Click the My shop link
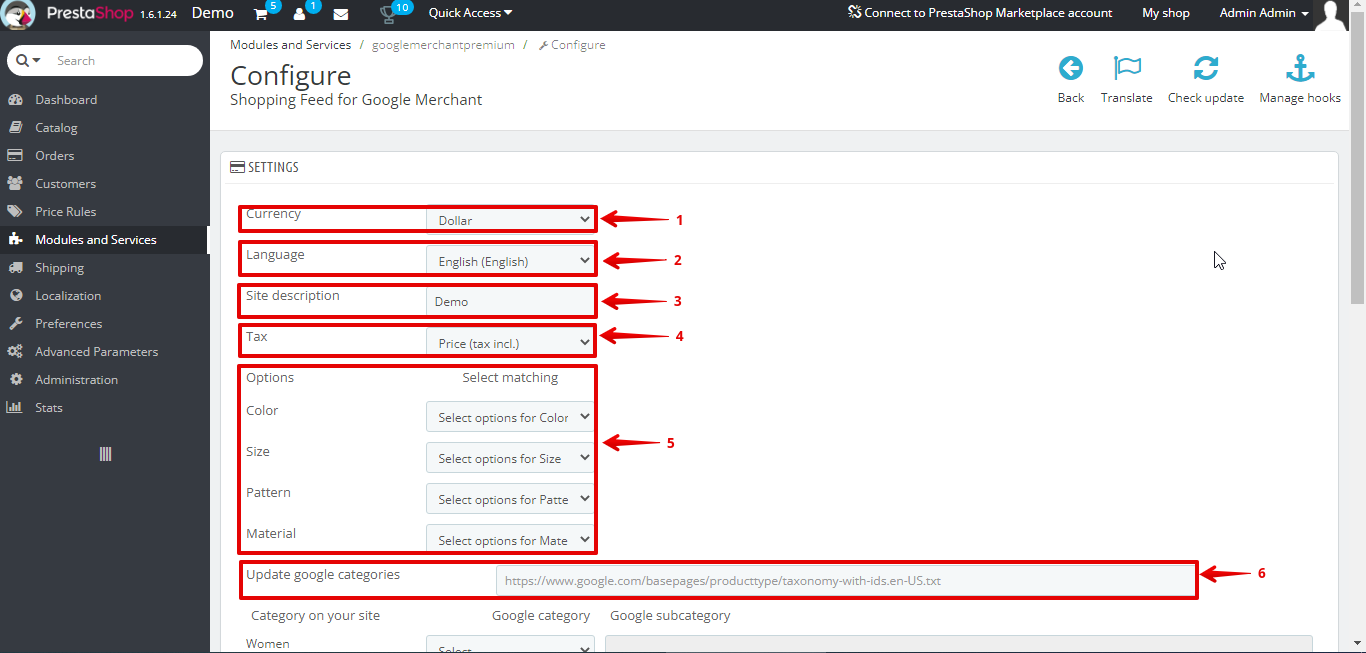1366x653 pixels. point(1166,13)
